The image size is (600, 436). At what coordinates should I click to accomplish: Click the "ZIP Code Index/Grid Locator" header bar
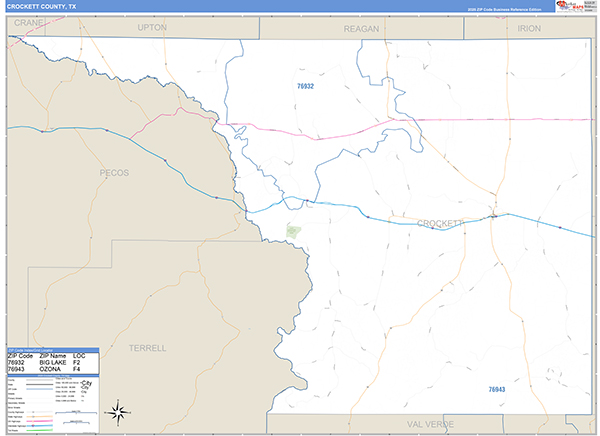[53, 350]
